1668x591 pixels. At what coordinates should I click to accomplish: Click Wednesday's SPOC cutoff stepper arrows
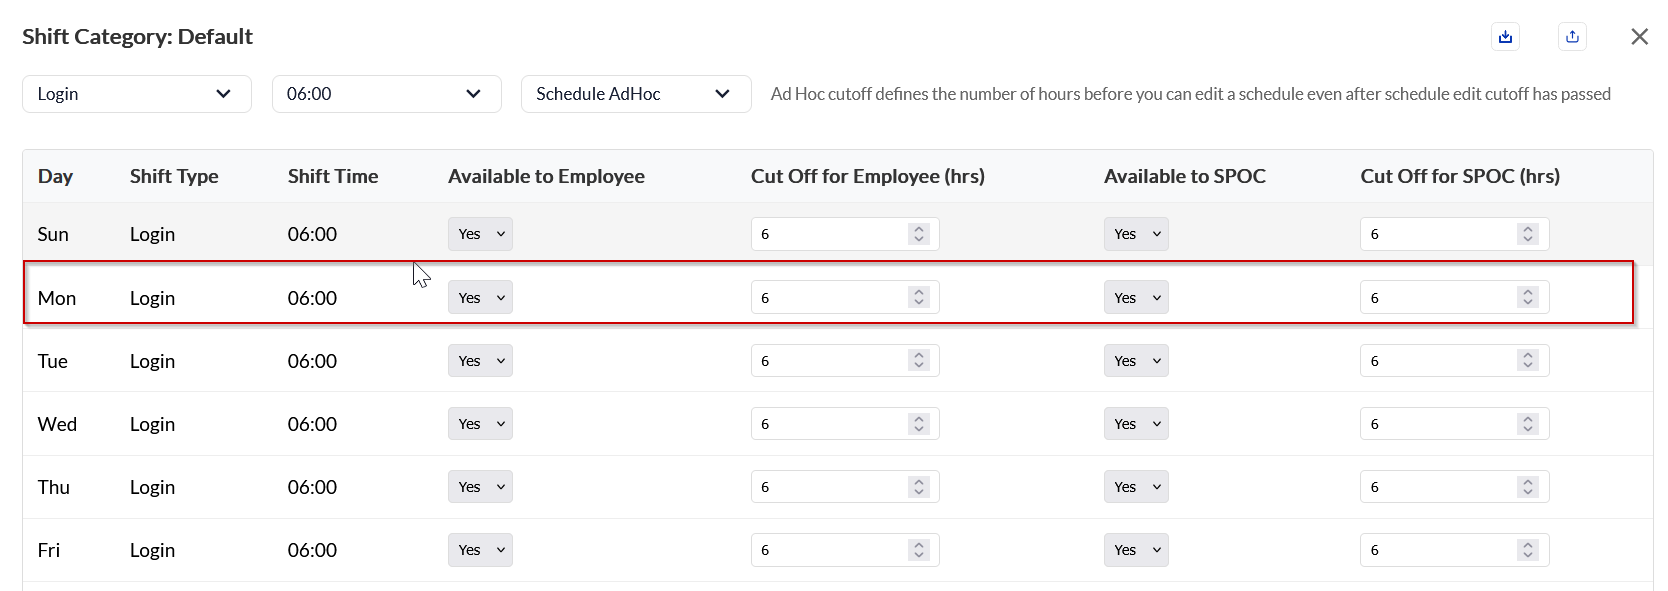[x=1527, y=424]
